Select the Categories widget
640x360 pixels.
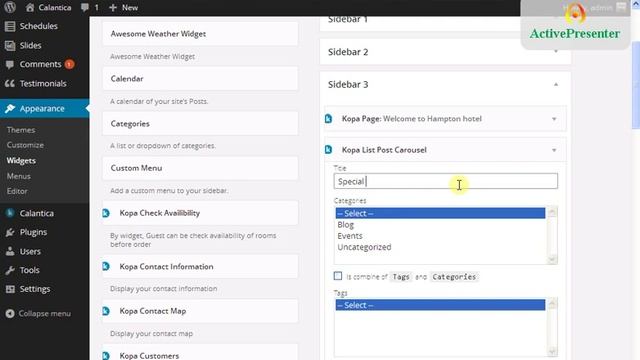click(200, 123)
